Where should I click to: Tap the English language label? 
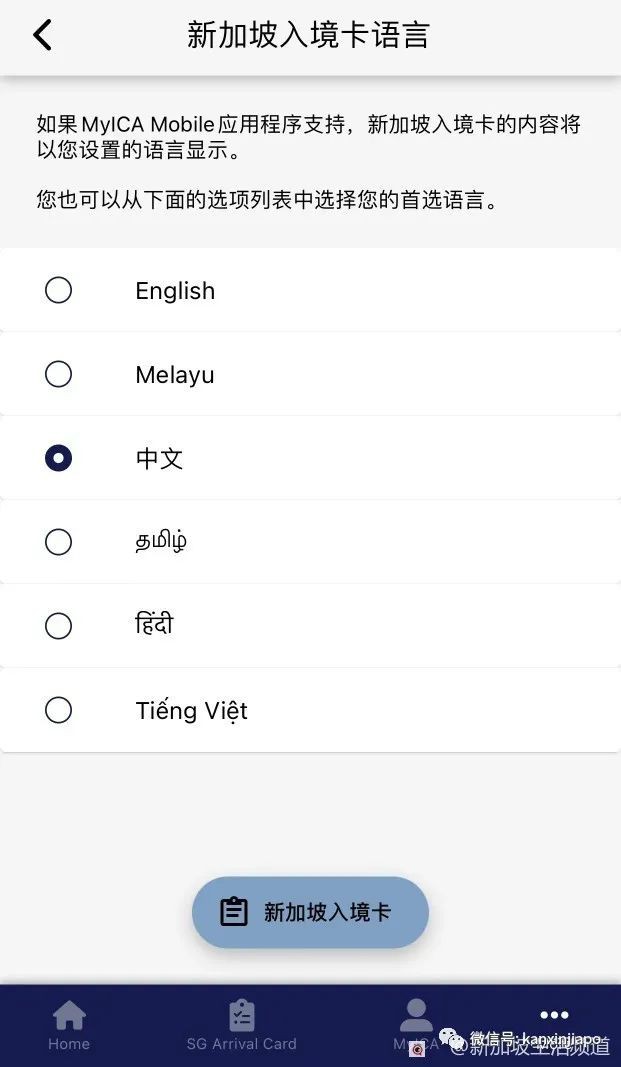(x=175, y=291)
